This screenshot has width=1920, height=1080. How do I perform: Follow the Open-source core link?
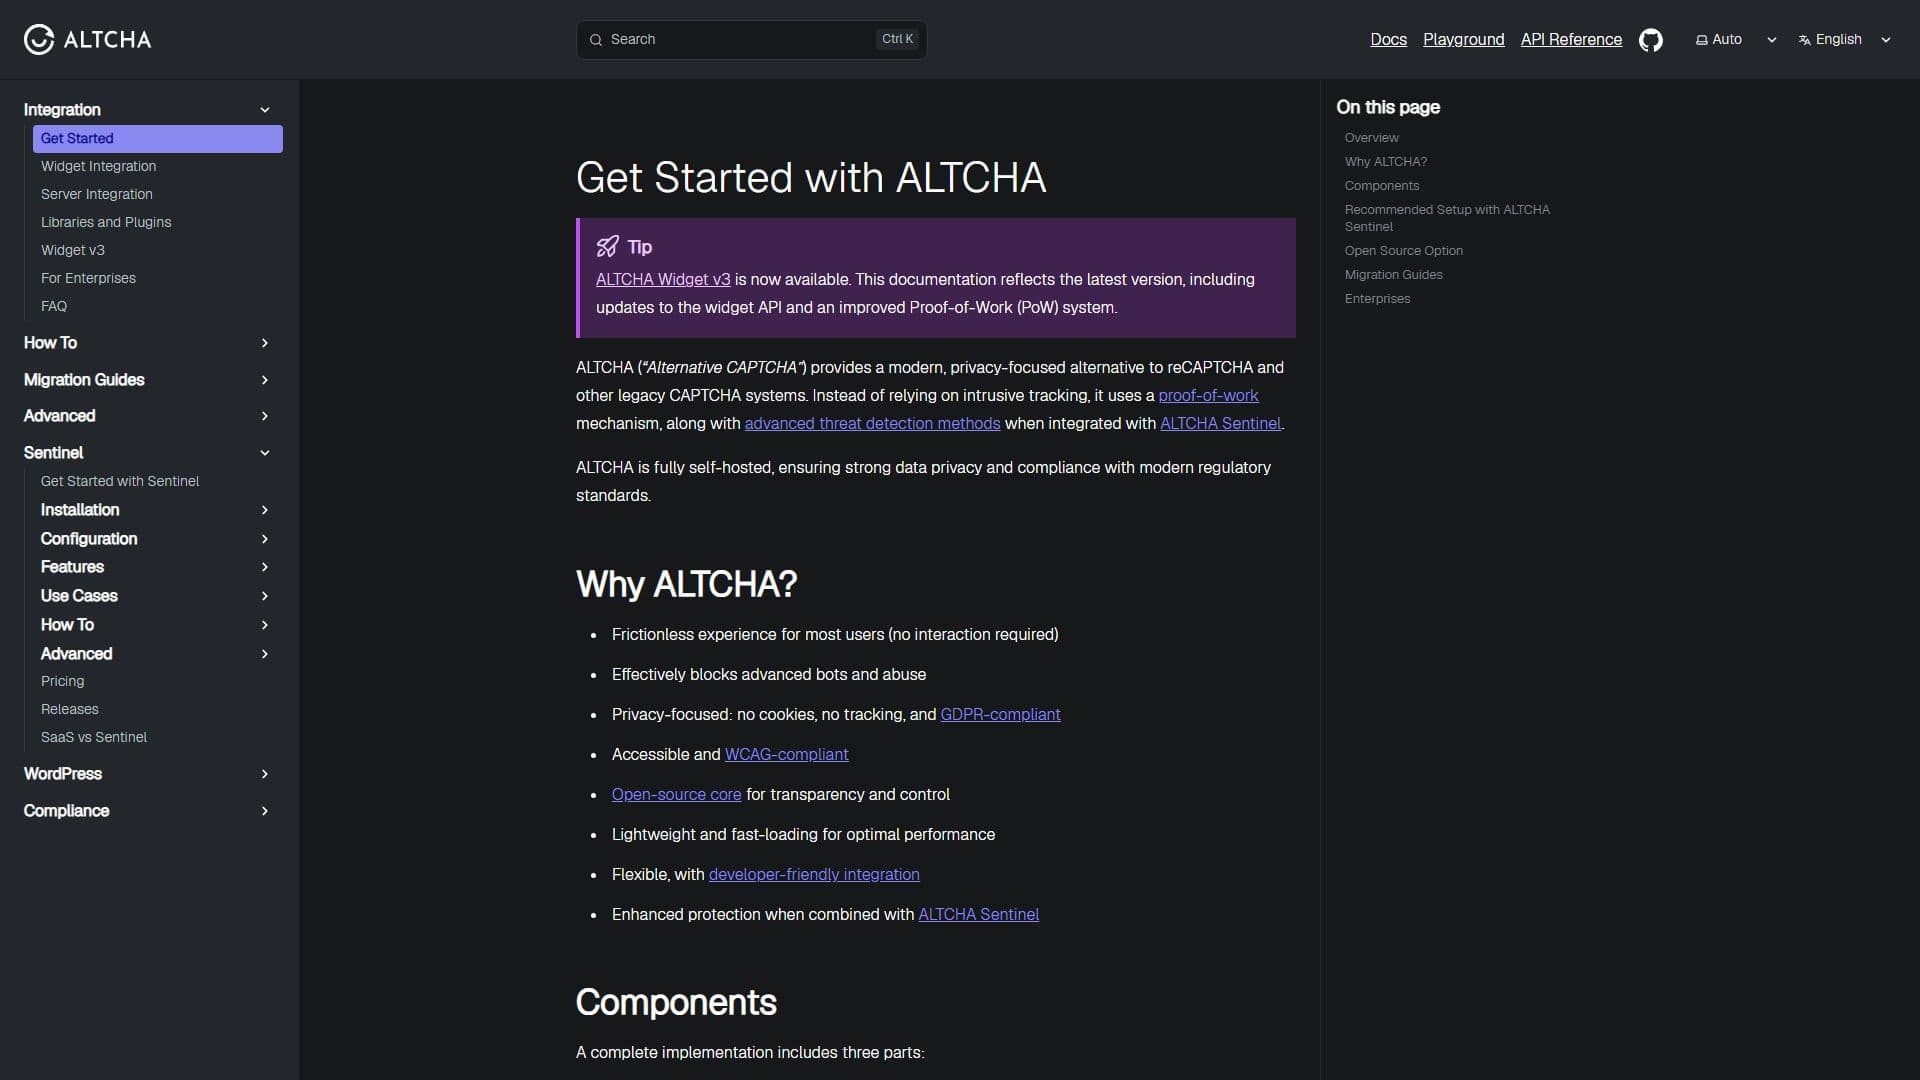pos(676,795)
